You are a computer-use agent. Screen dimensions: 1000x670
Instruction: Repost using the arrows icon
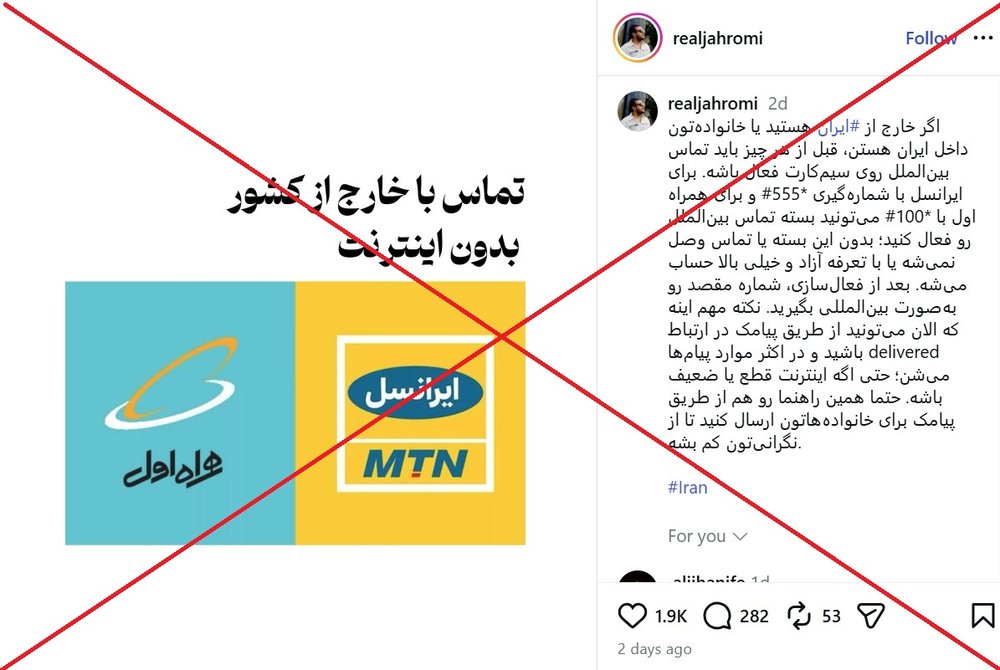pos(798,616)
